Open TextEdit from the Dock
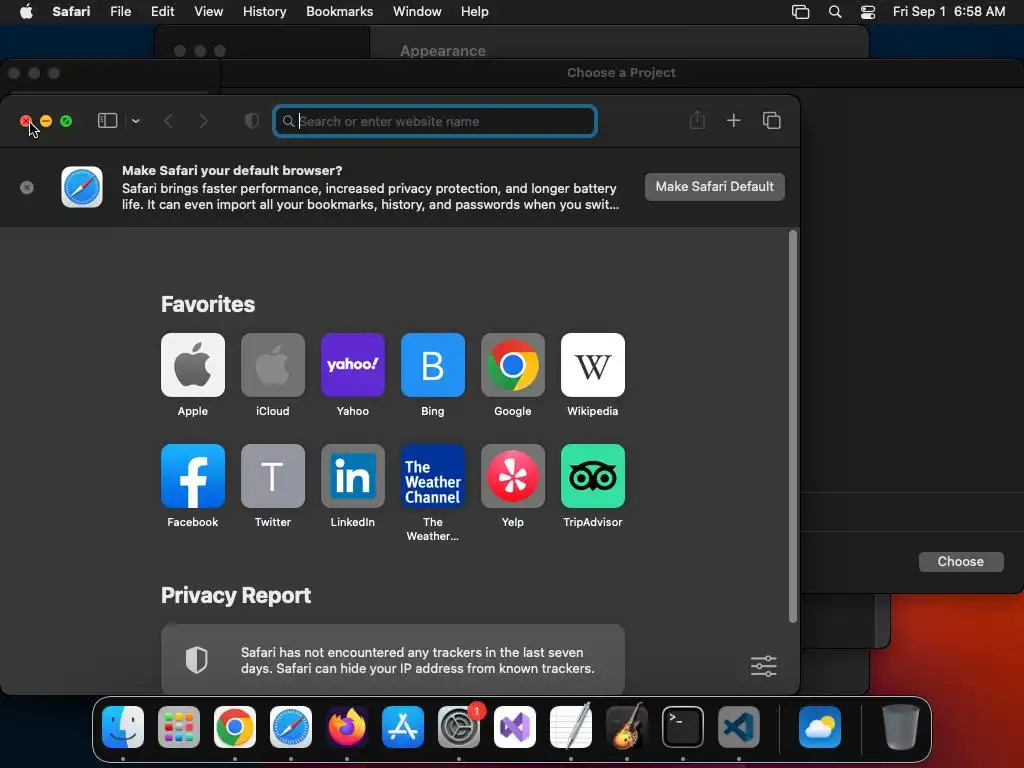Viewport: 1024px width, 768px height. click(571, 727)
